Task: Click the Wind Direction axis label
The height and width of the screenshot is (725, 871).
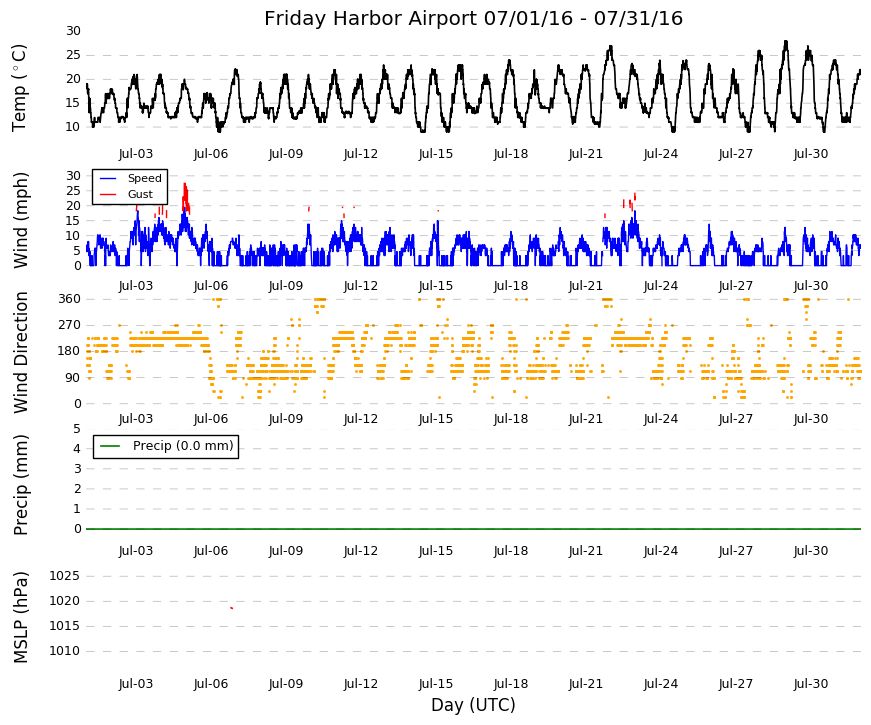Action: click(x=20, y=352)
